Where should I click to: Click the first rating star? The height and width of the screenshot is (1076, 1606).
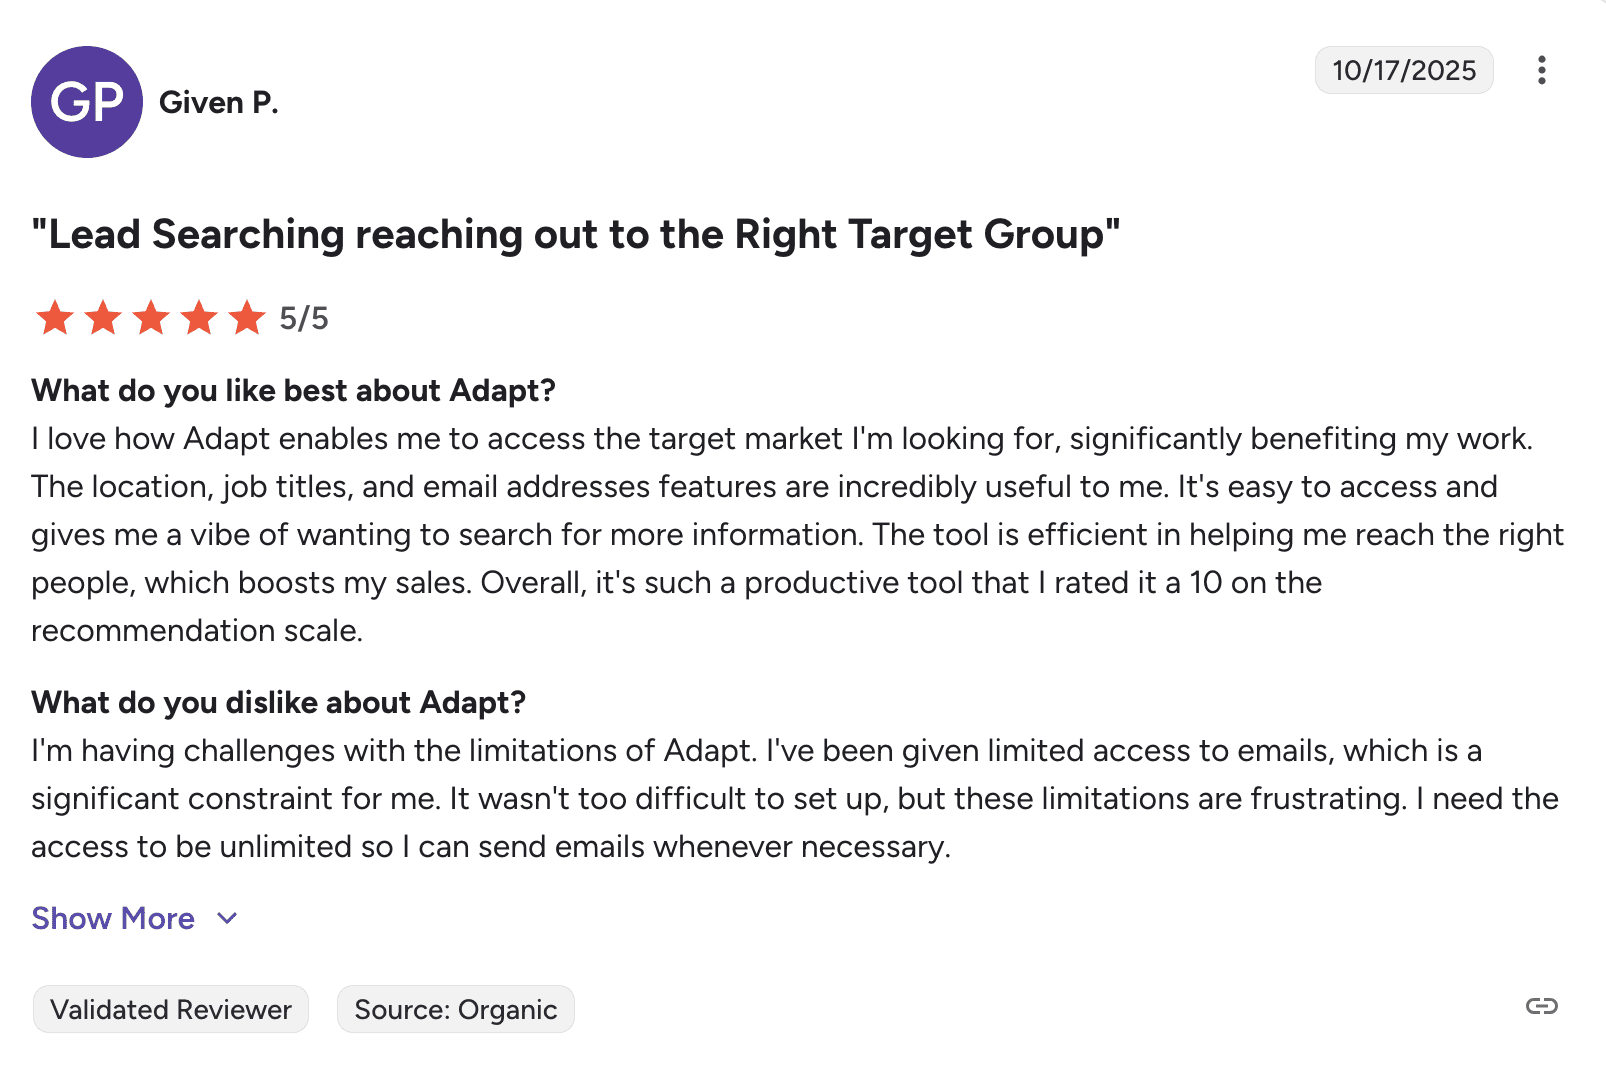point(55,318)
